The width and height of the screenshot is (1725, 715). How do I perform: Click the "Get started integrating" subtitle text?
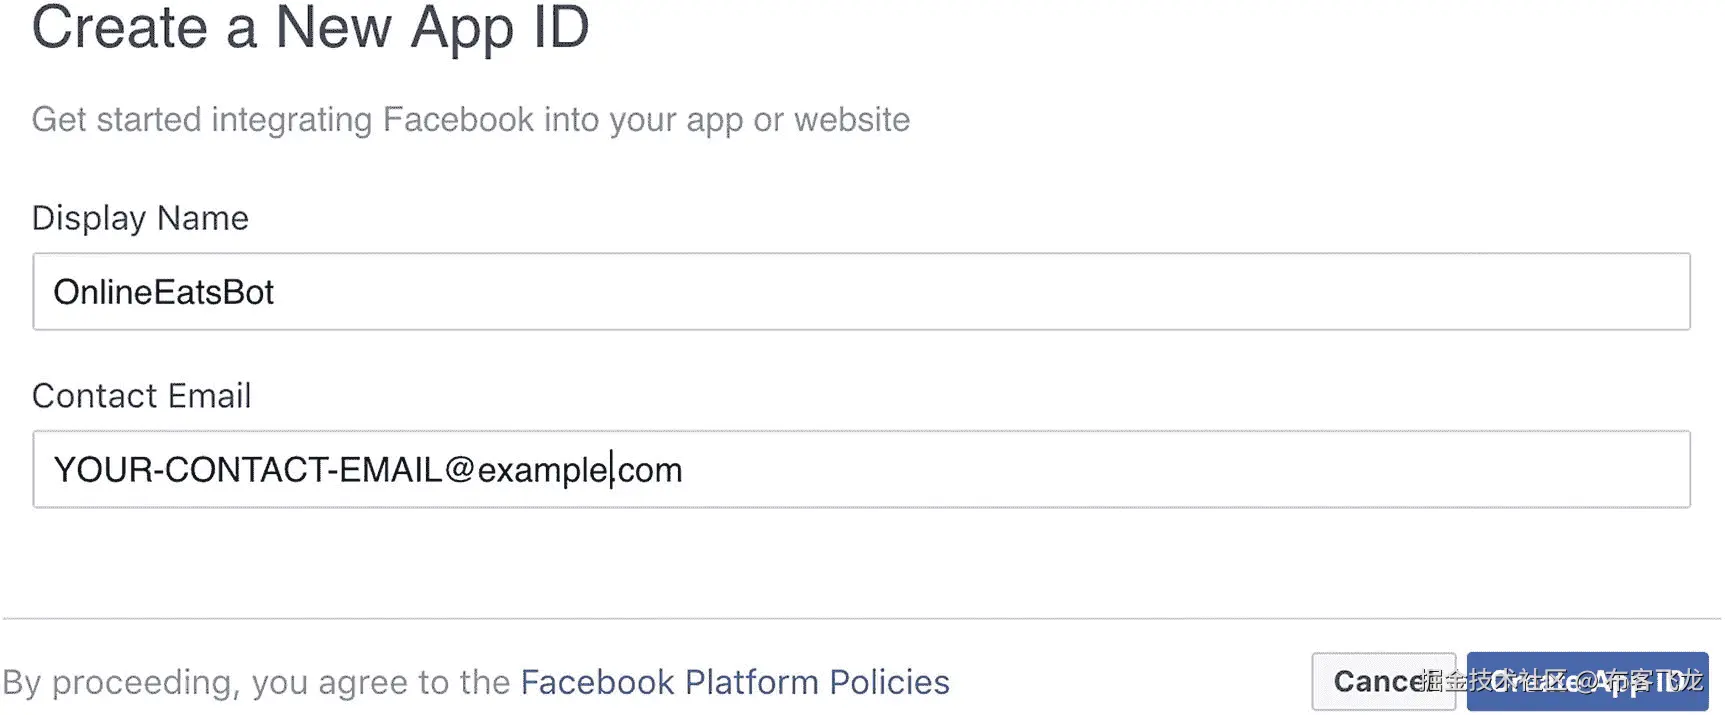tap(202, 120)
